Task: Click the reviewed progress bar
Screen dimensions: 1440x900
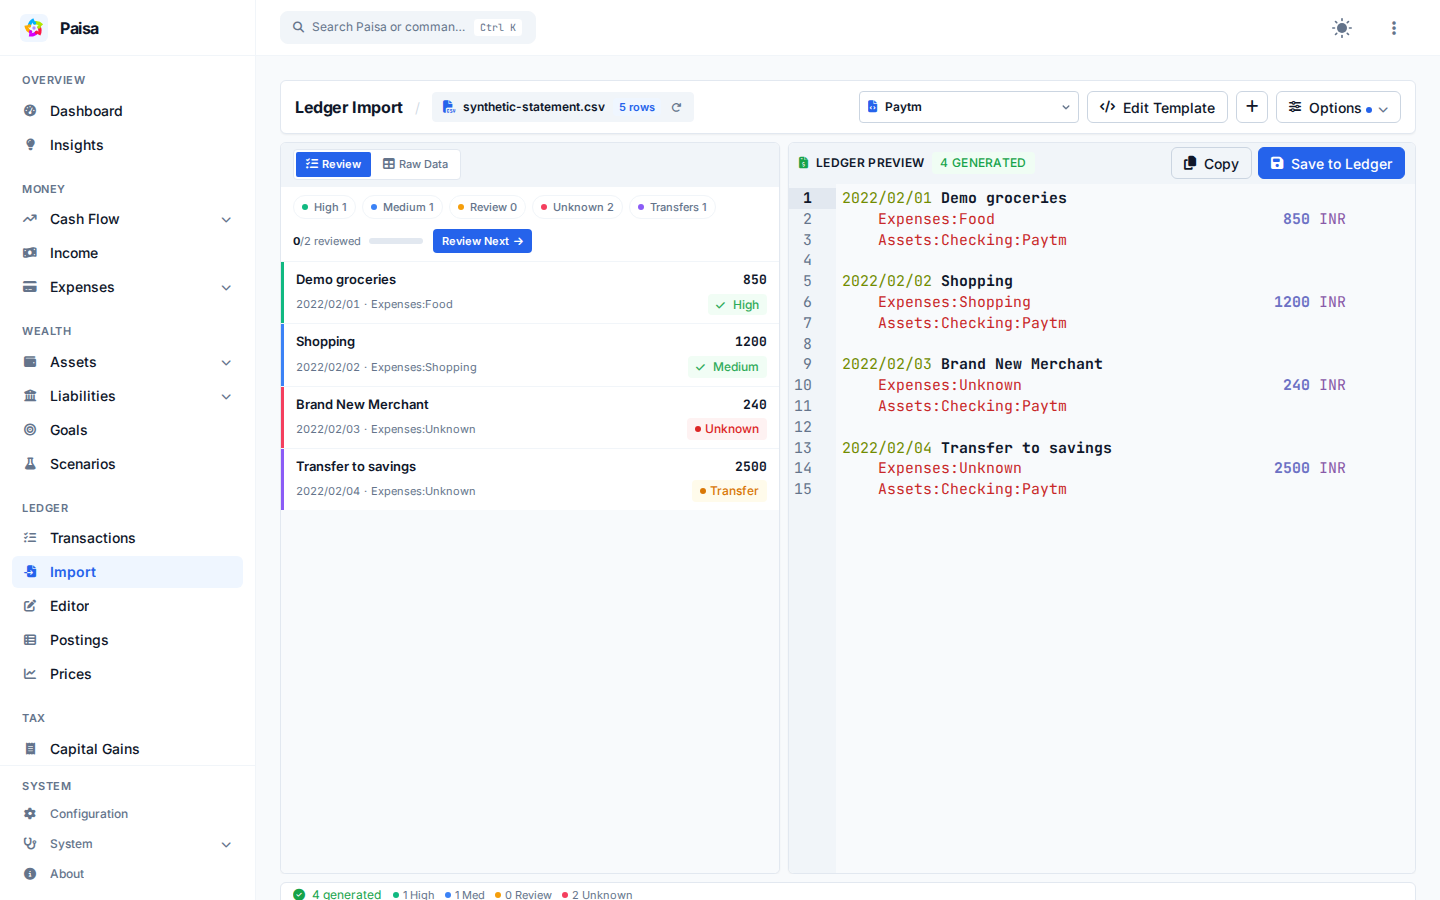Action: 396,241
